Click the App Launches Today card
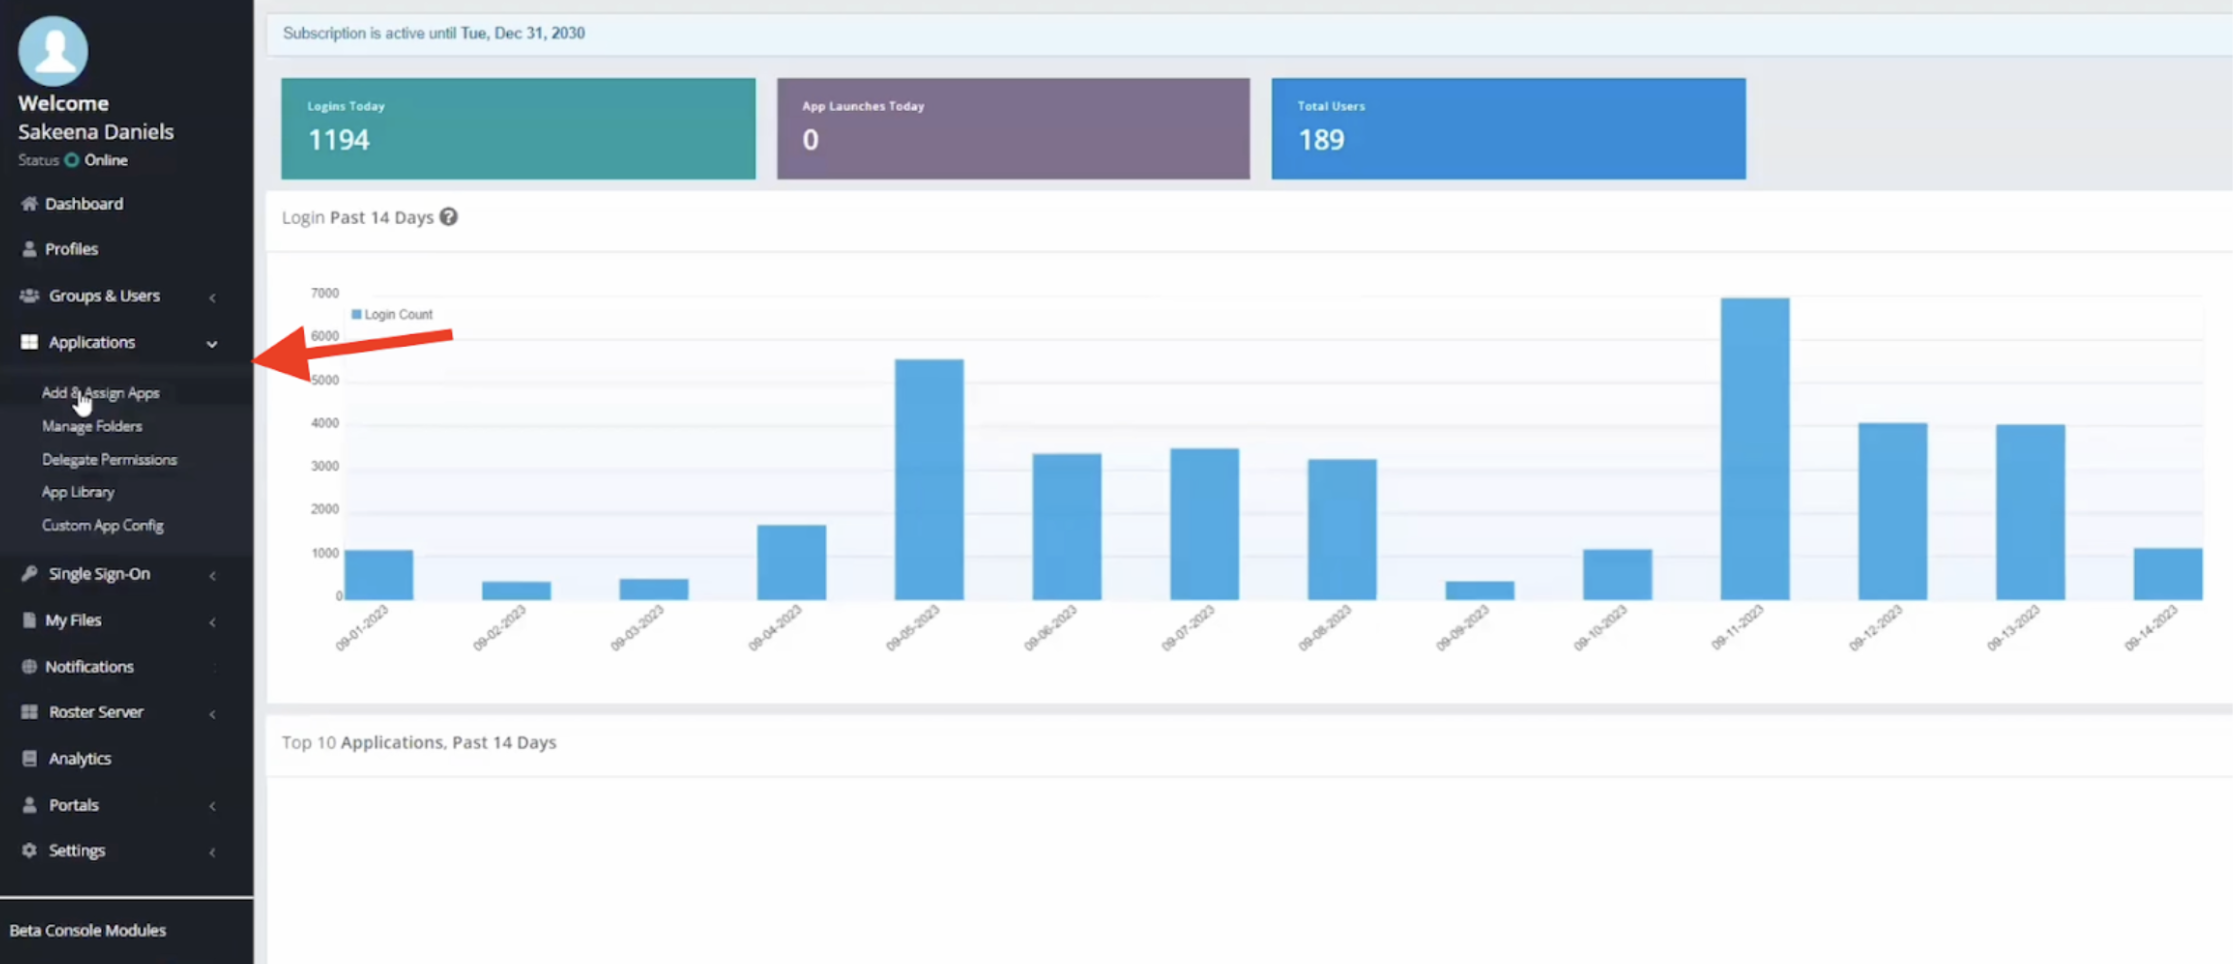The width and height of the screenshot is (2234, 964). [x=1013, y=128]
